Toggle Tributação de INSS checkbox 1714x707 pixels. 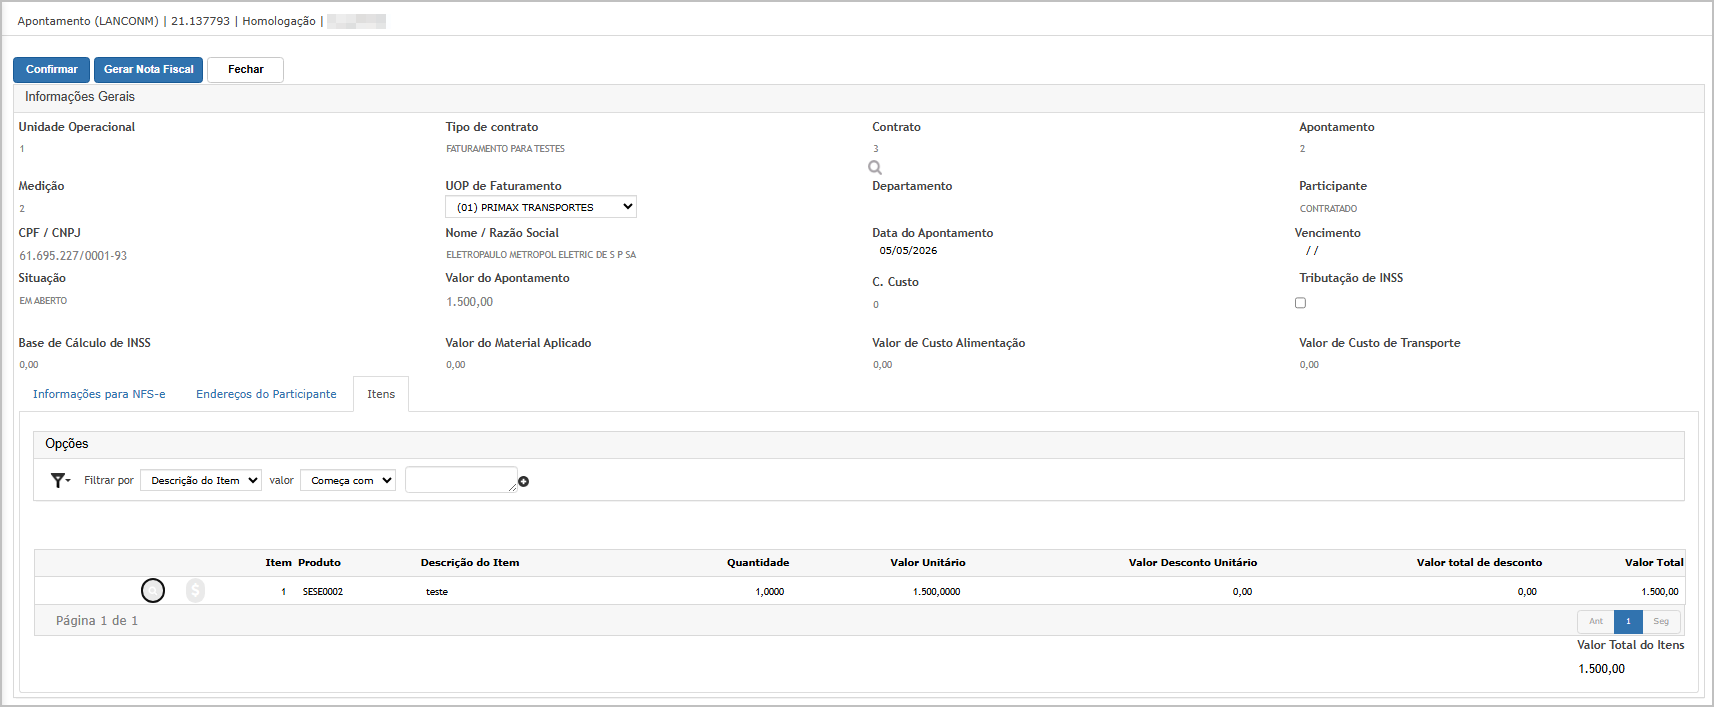coord(1300,302)
